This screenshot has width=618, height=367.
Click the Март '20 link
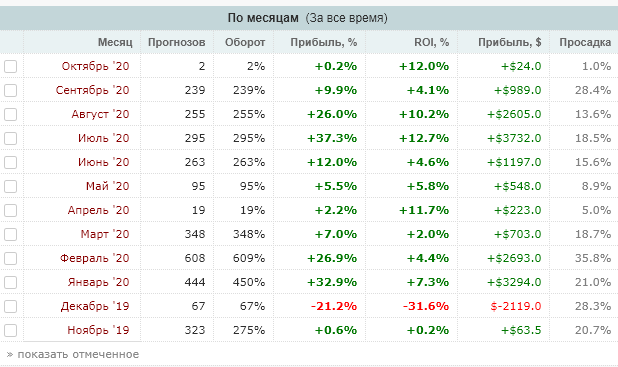tap(105, 234)
